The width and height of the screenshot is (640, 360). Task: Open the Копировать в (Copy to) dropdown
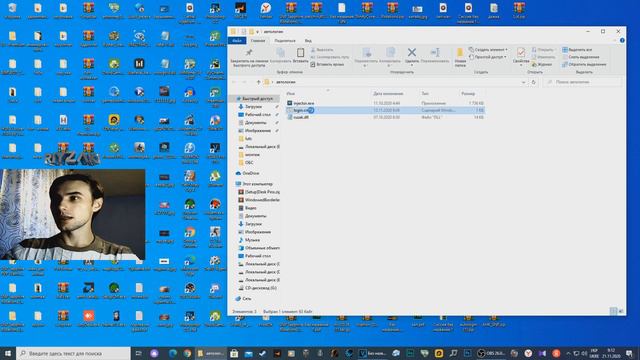tap(389, 56)
